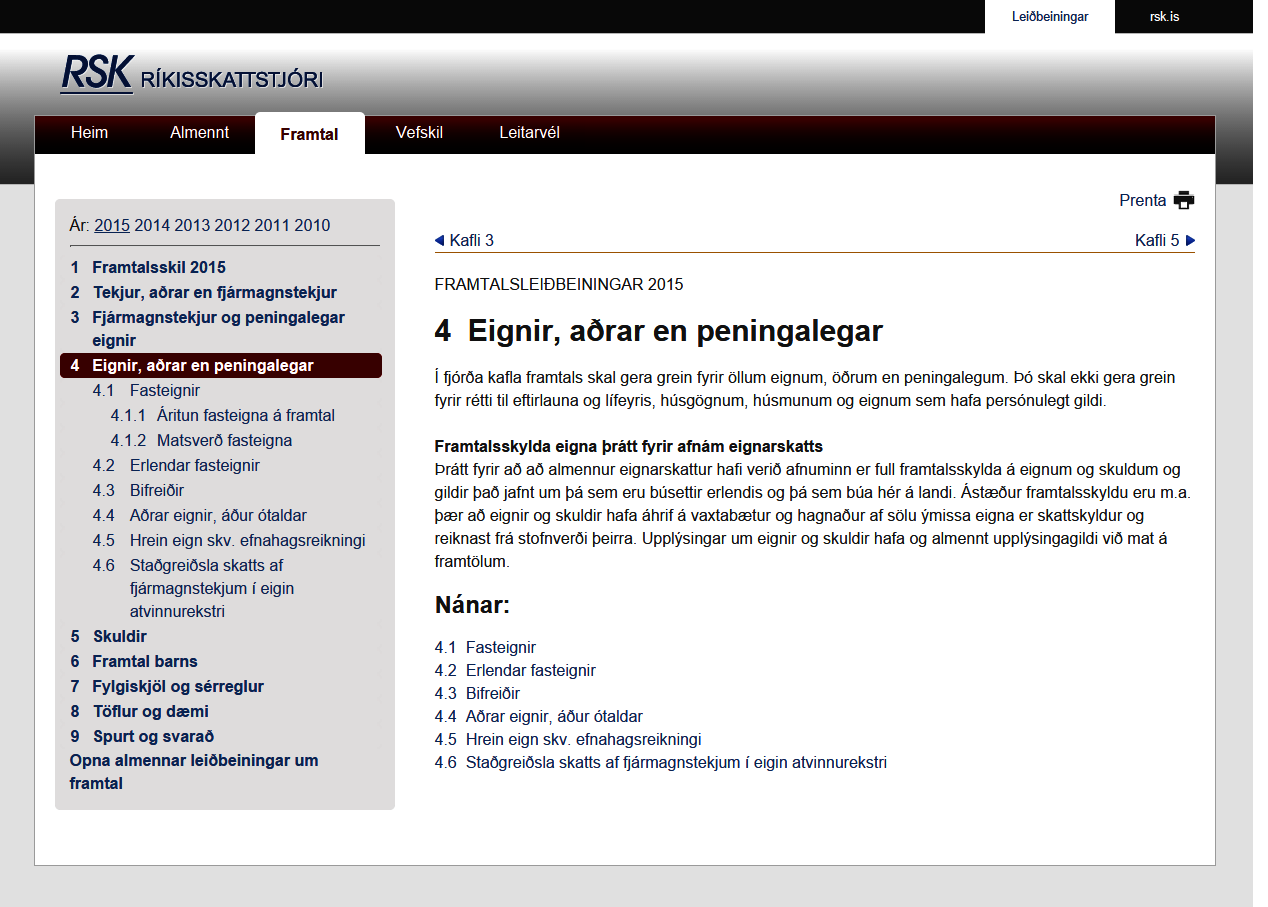The image size is (1268, 907).
Task: Click Opna almennar leiðbeiningar um framtal
Action: click(194, 772)
